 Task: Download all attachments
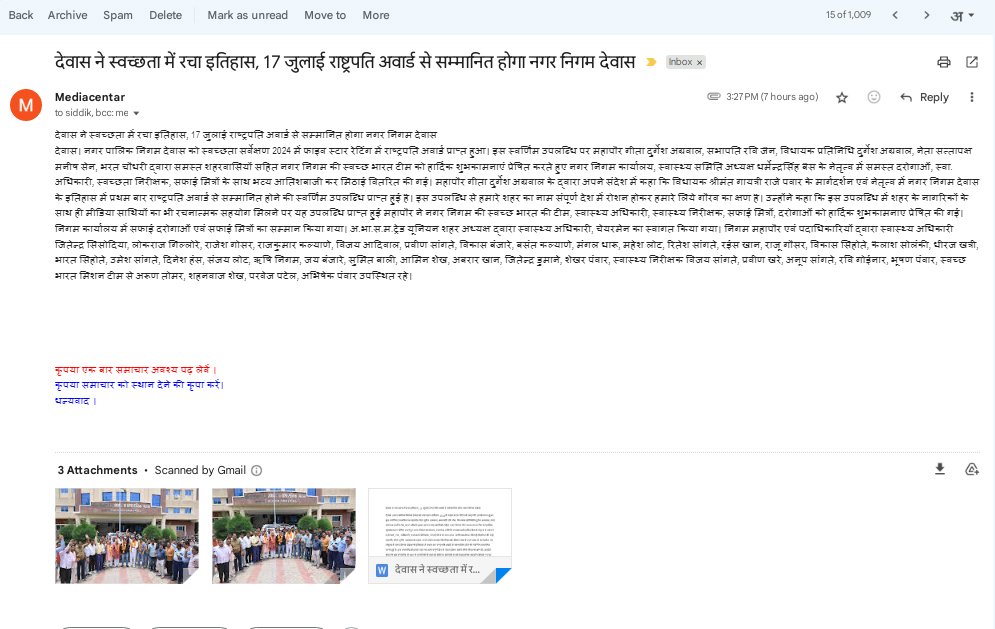pos(940,469)
